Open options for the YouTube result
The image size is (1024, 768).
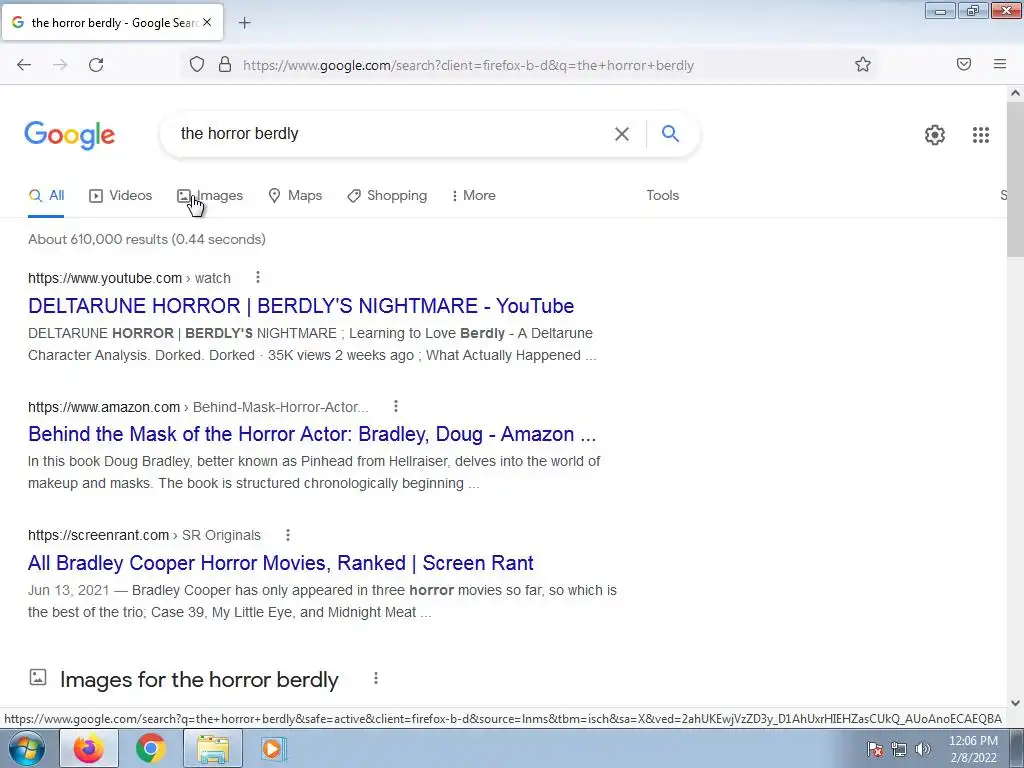click(258, 278)
